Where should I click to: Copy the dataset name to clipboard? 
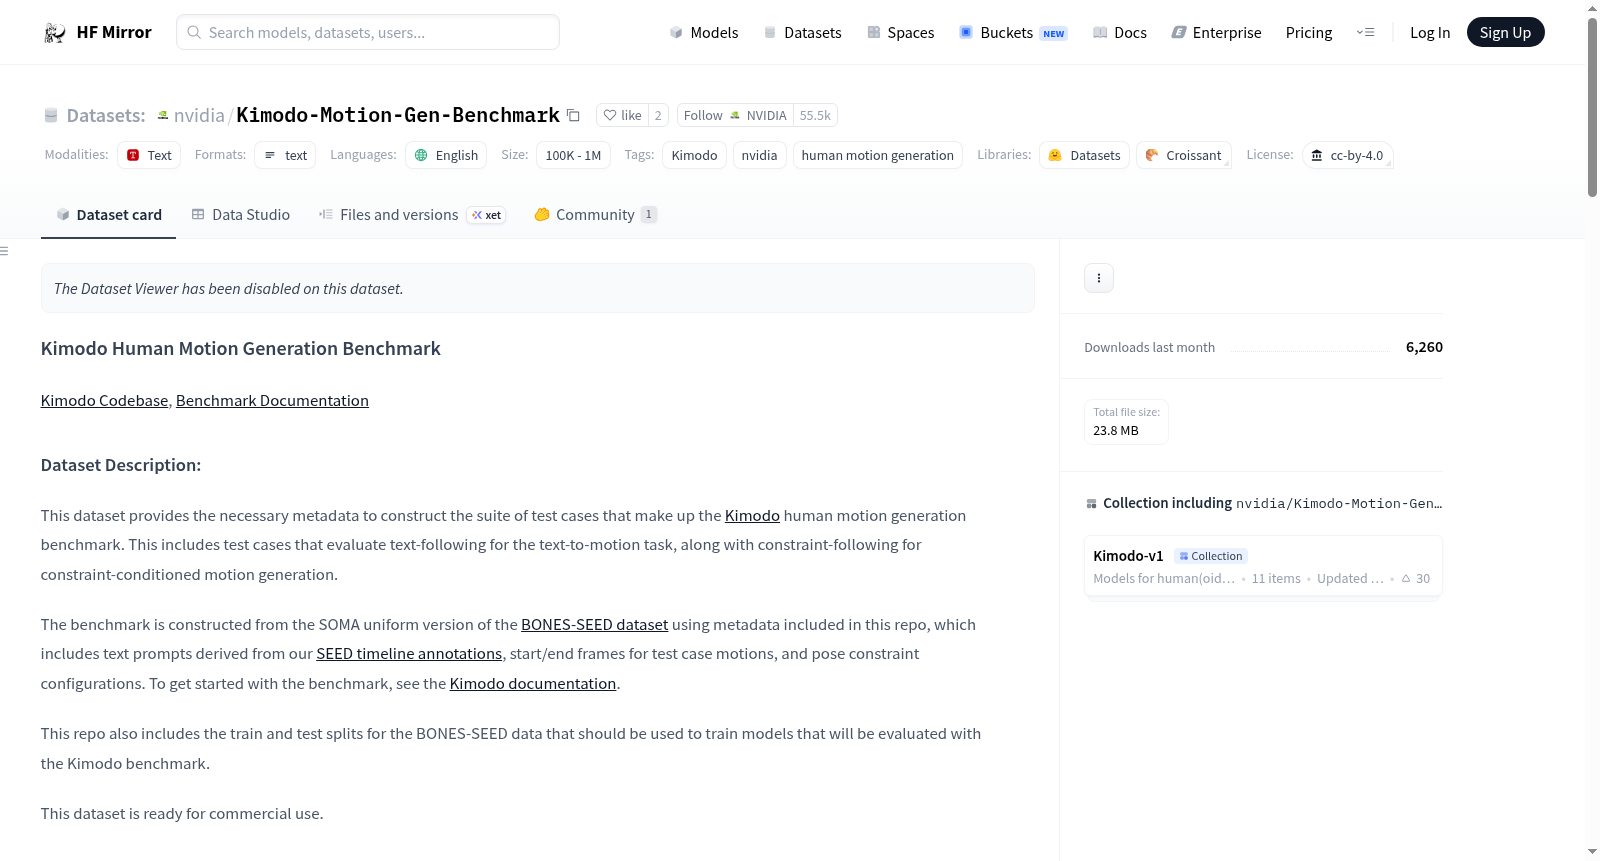573,115
